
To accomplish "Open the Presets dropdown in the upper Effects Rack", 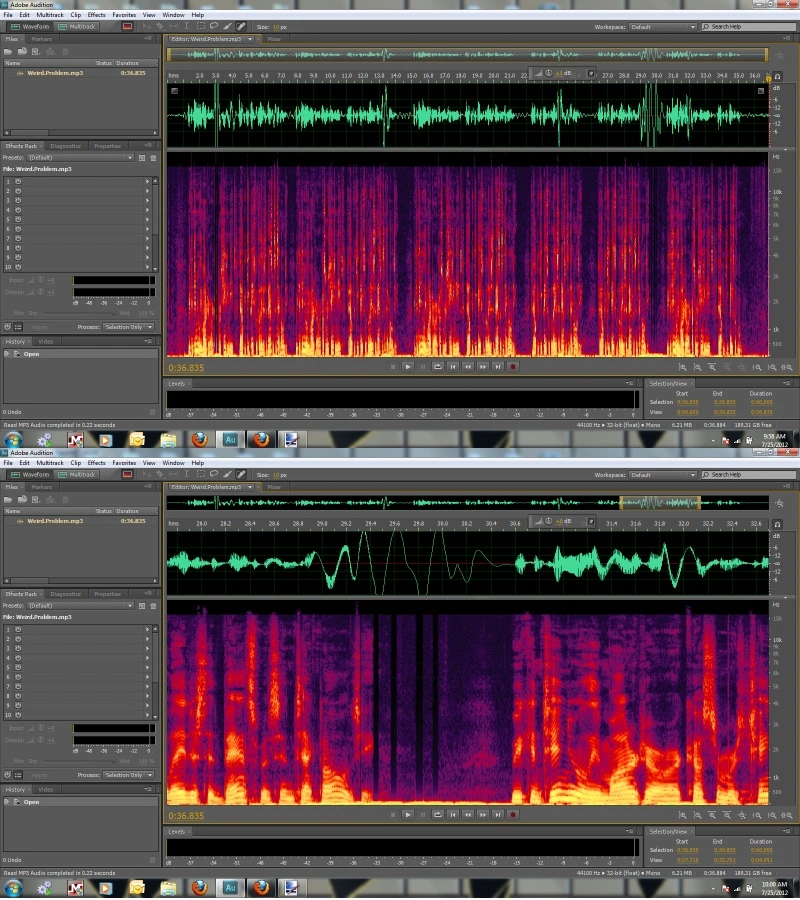I will [x=80, y=158].
